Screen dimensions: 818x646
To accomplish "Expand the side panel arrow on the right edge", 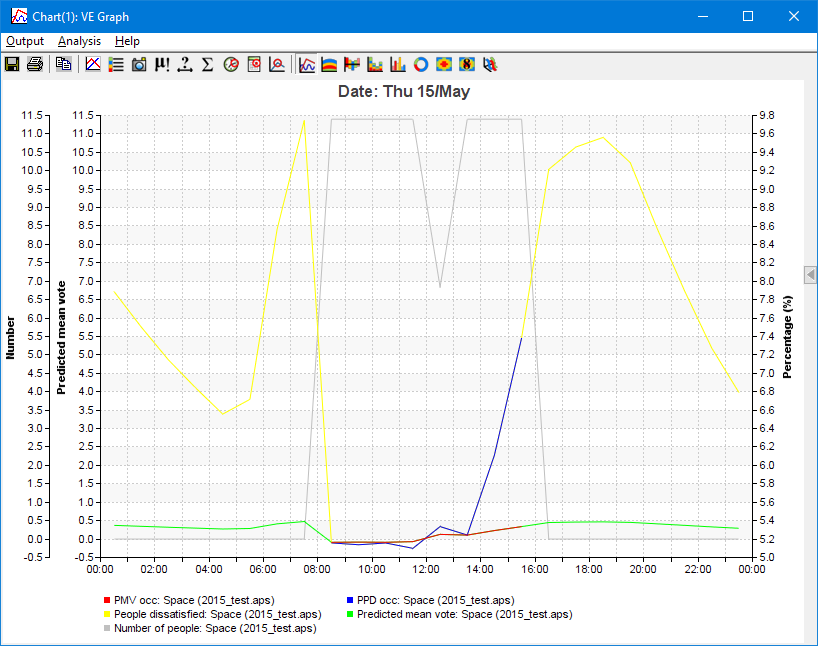I will [x=810, y=274].
